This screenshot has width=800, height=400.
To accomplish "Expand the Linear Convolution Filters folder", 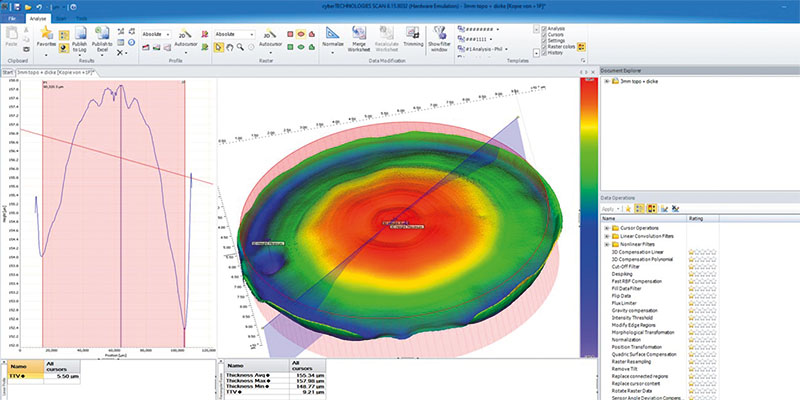I will [x=607, y=236].
